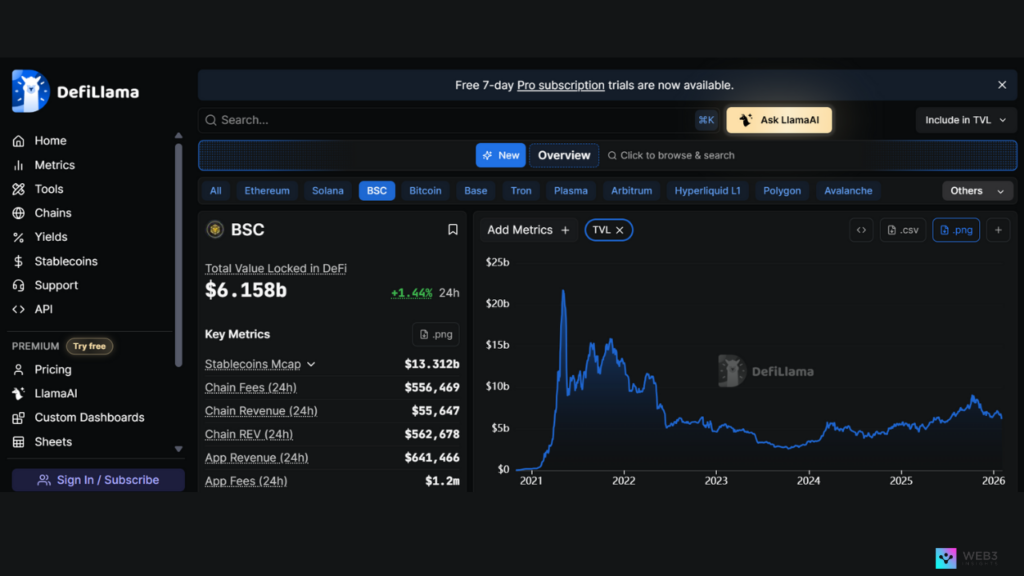Select the Metrics icon in the sidebar
The image size is (1024, 576).
click(x=19, y=165)
